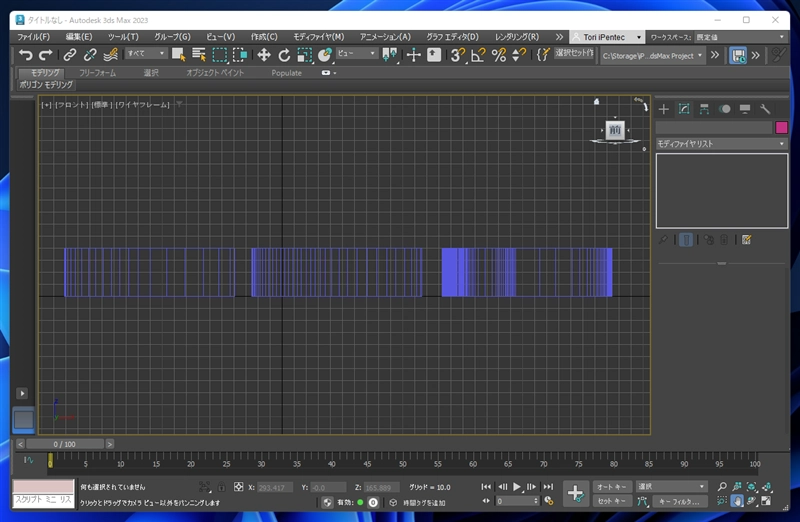Open the Tori iPentec account dropdown
The height and width of the screenshot is (522, 800).
click(606, 37)
